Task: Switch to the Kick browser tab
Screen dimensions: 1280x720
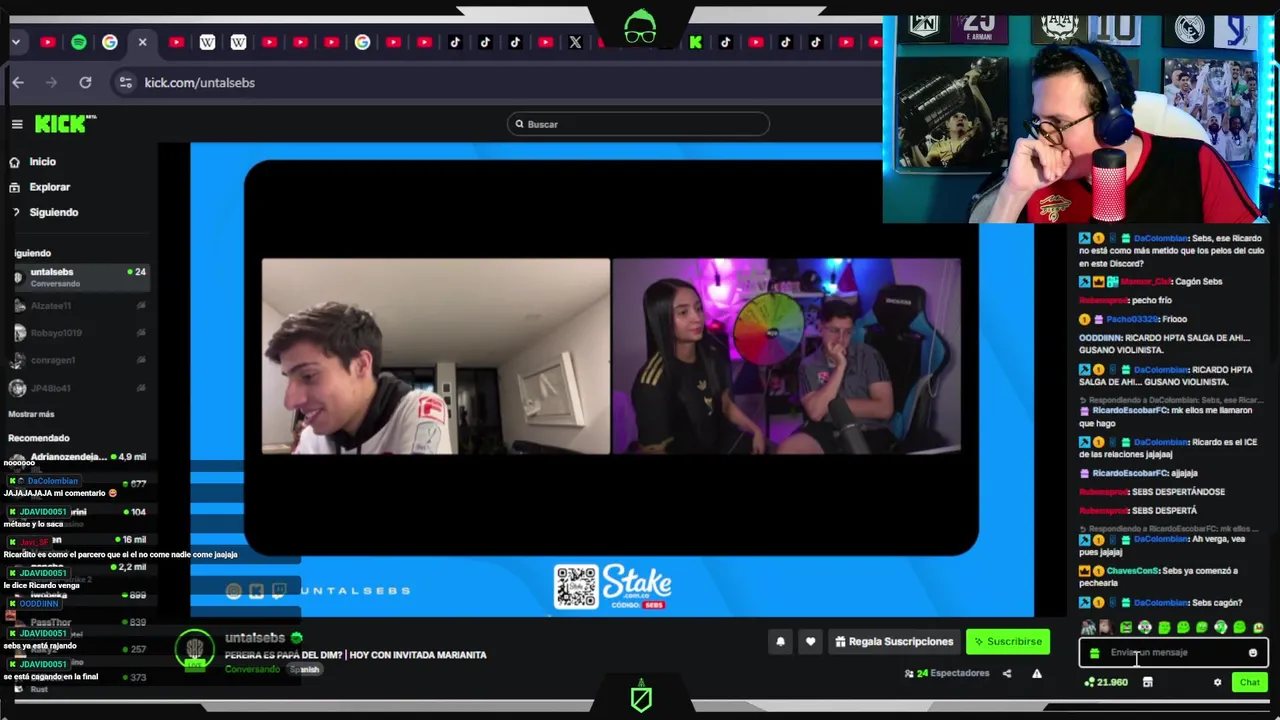Action: [695, 42]
